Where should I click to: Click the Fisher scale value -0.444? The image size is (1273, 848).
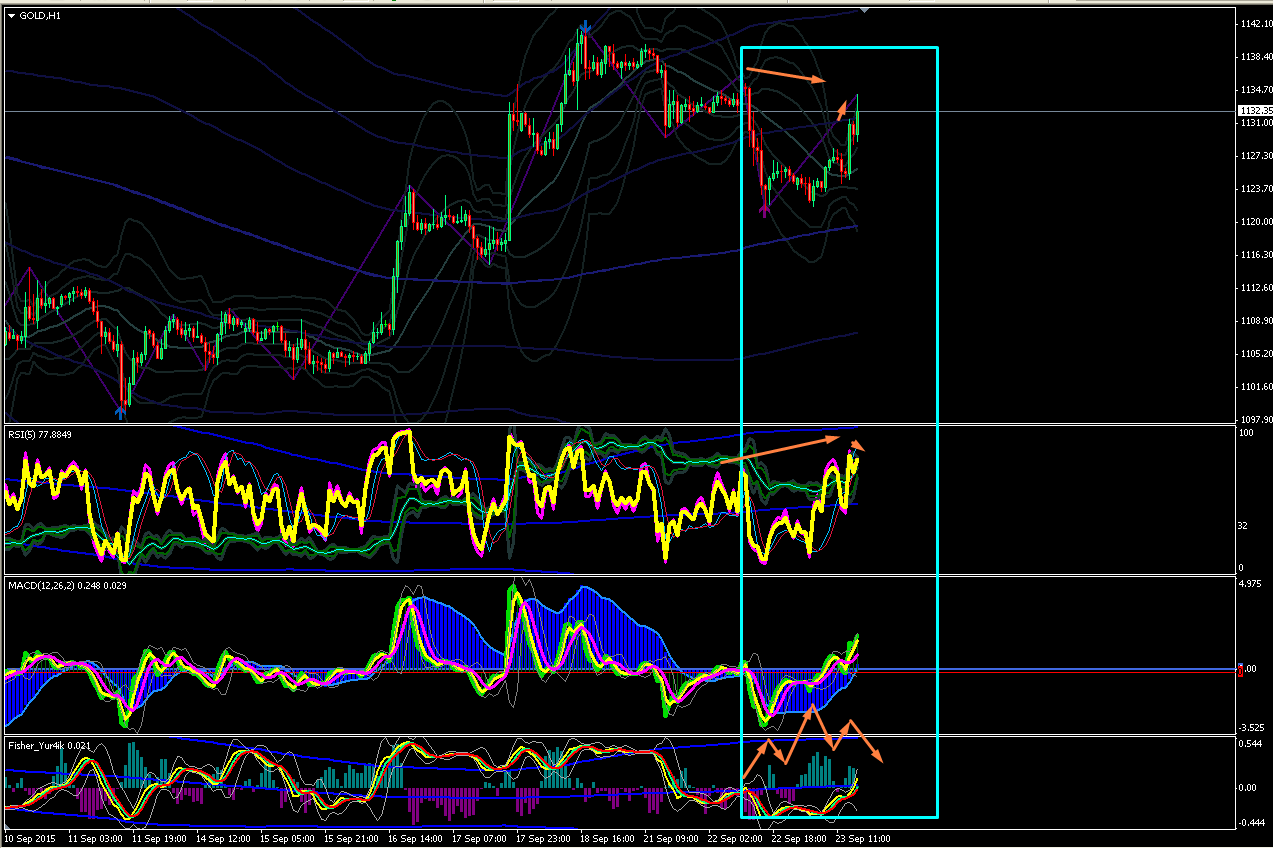click(x=1251, y=822)
